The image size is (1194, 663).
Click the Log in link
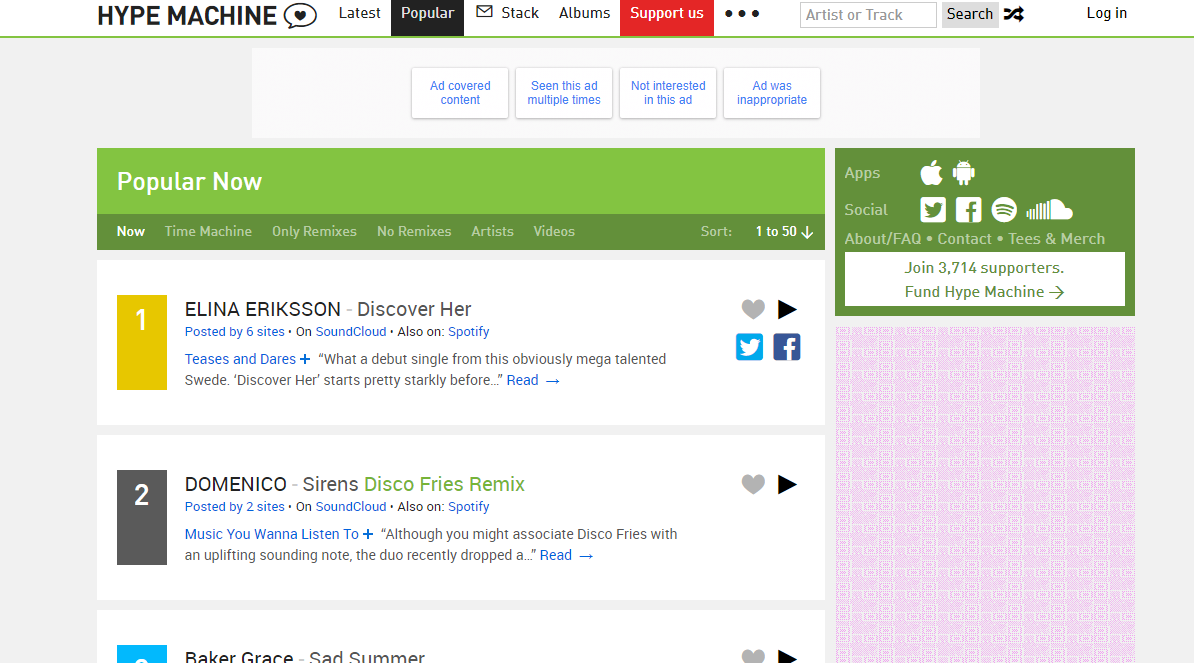pyautogui.click(x=1106, y=13)
